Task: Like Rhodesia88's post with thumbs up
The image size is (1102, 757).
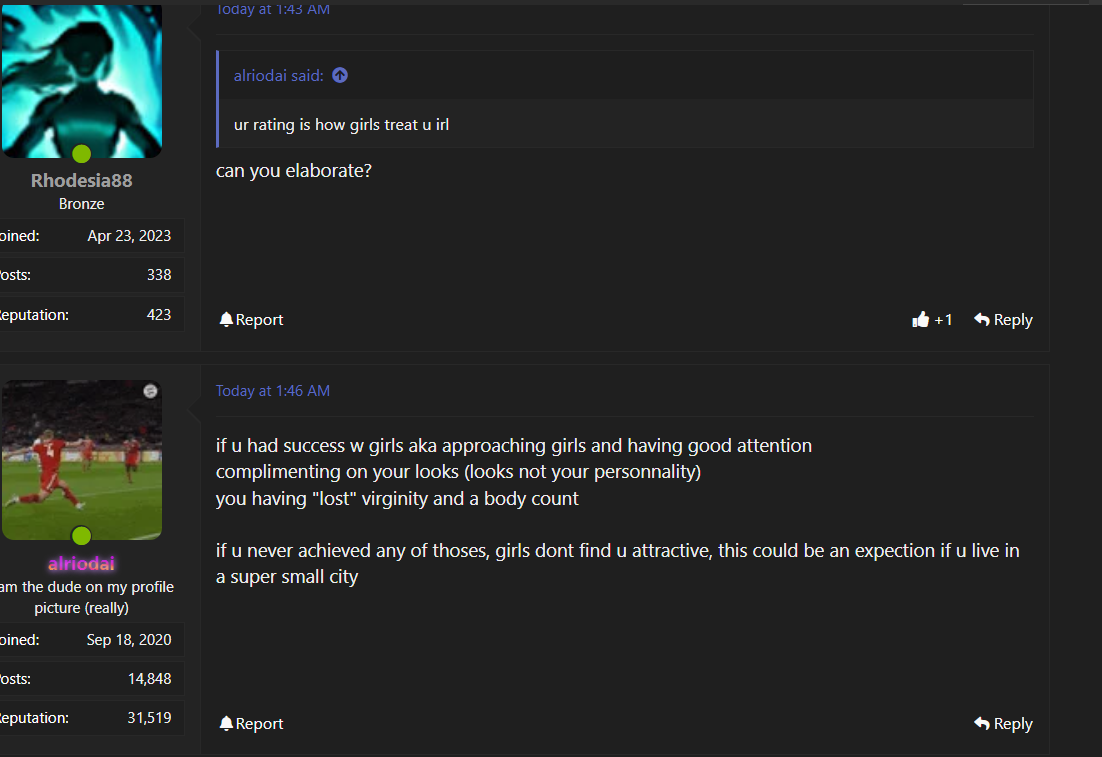Action: pyautogui.click(x=921, y=320)
